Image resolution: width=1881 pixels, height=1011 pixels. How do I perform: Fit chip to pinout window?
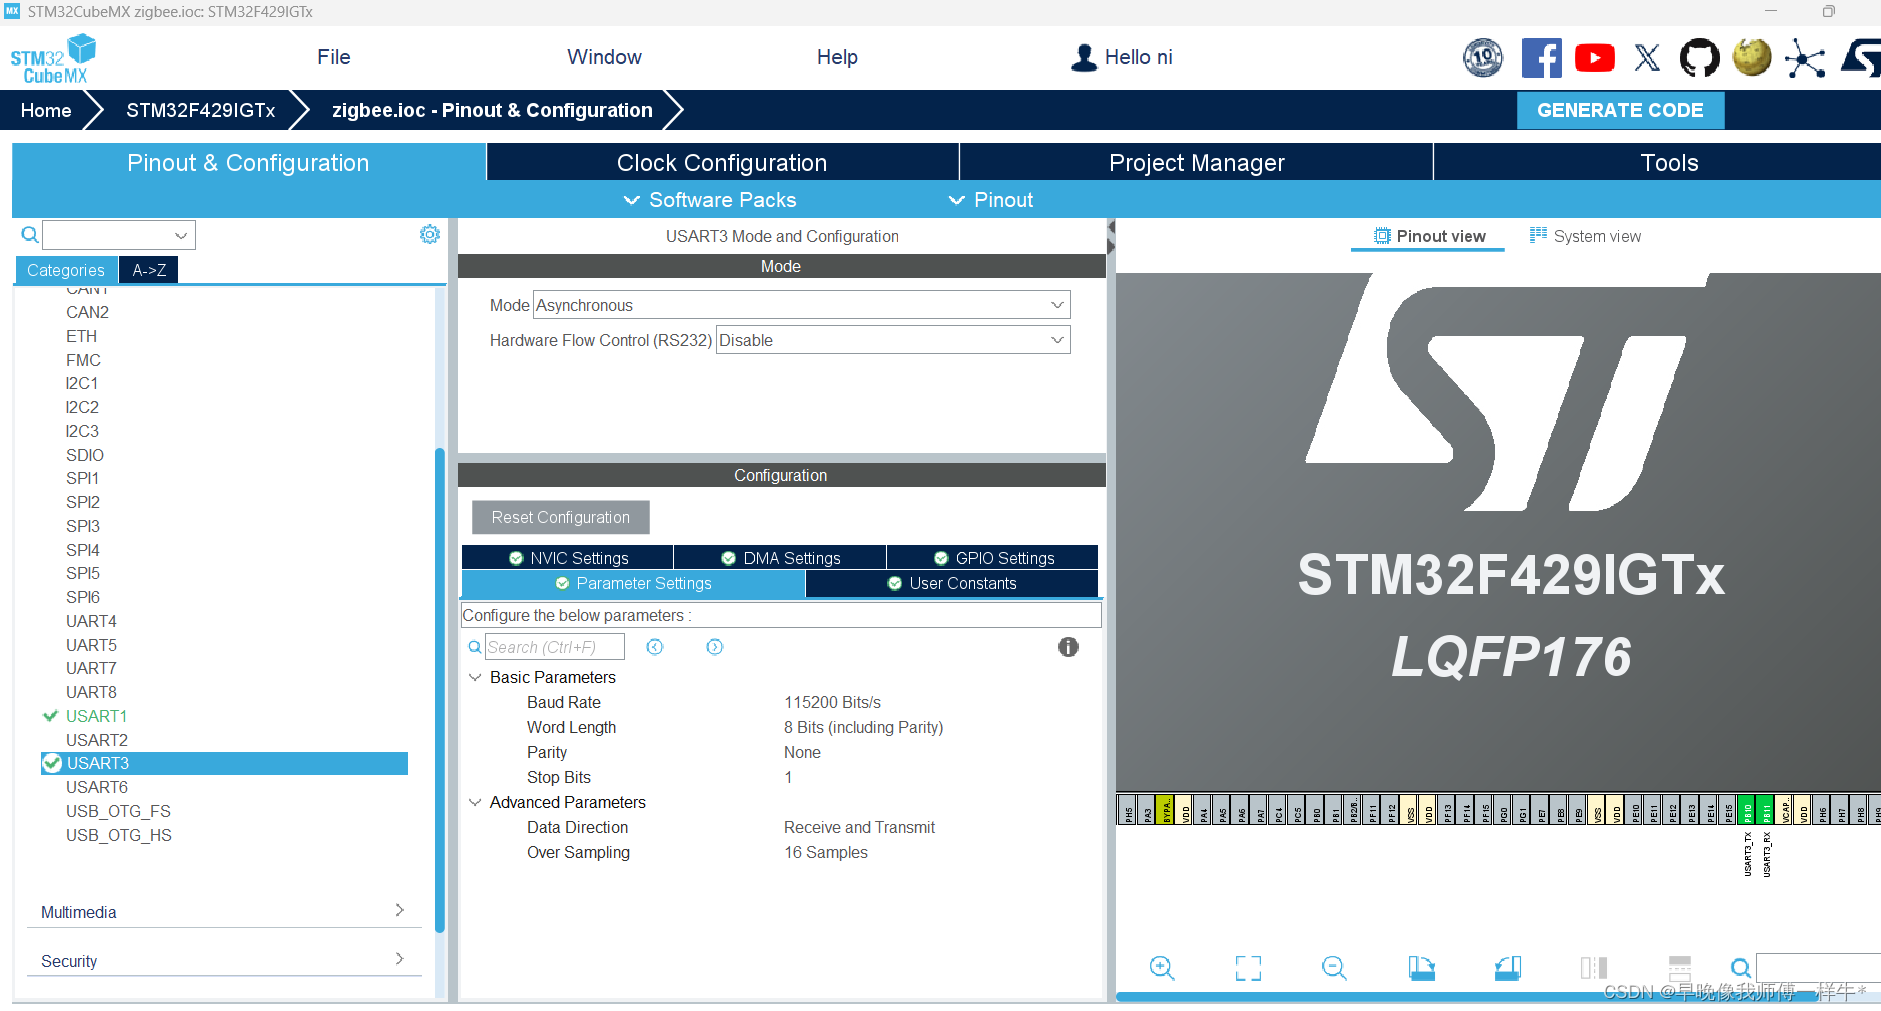(1248, 968)
